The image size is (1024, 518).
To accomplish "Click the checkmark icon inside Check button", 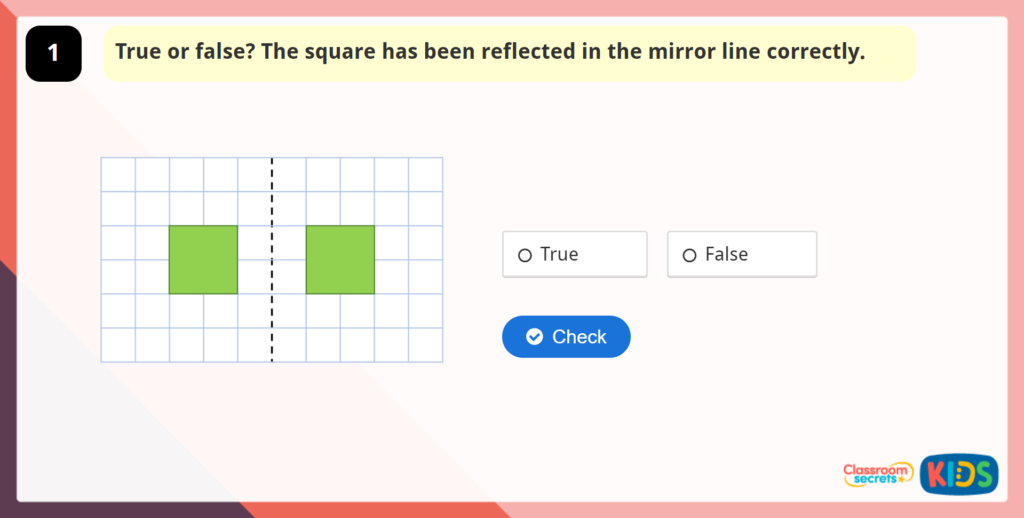I will pyautogui.click(x=534, y=337).
